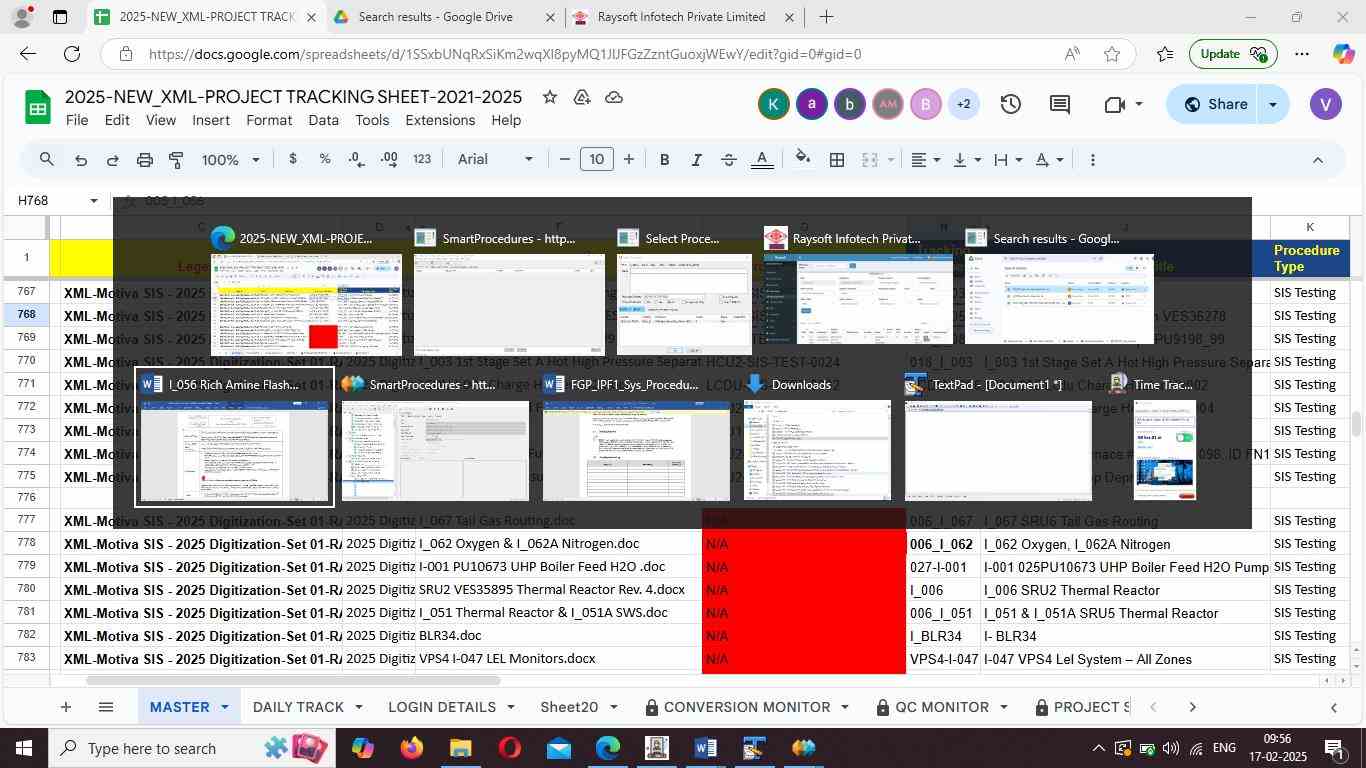The image size is (1366, 768).
Task: Decrease font size with minus button
Action: (565, 160)
